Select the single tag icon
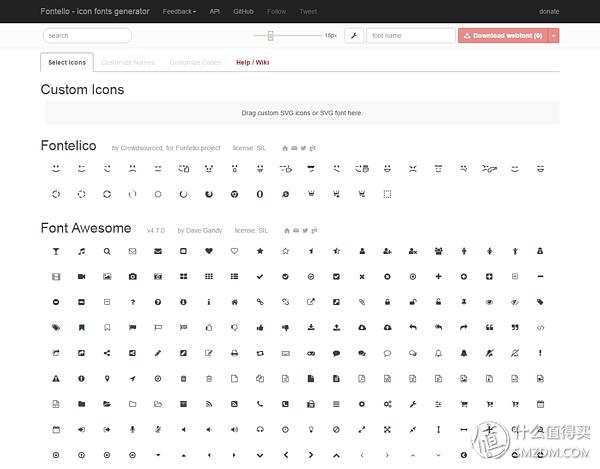Image resolution: width=600 pixels, height=469 pixels. pos(540,302)
